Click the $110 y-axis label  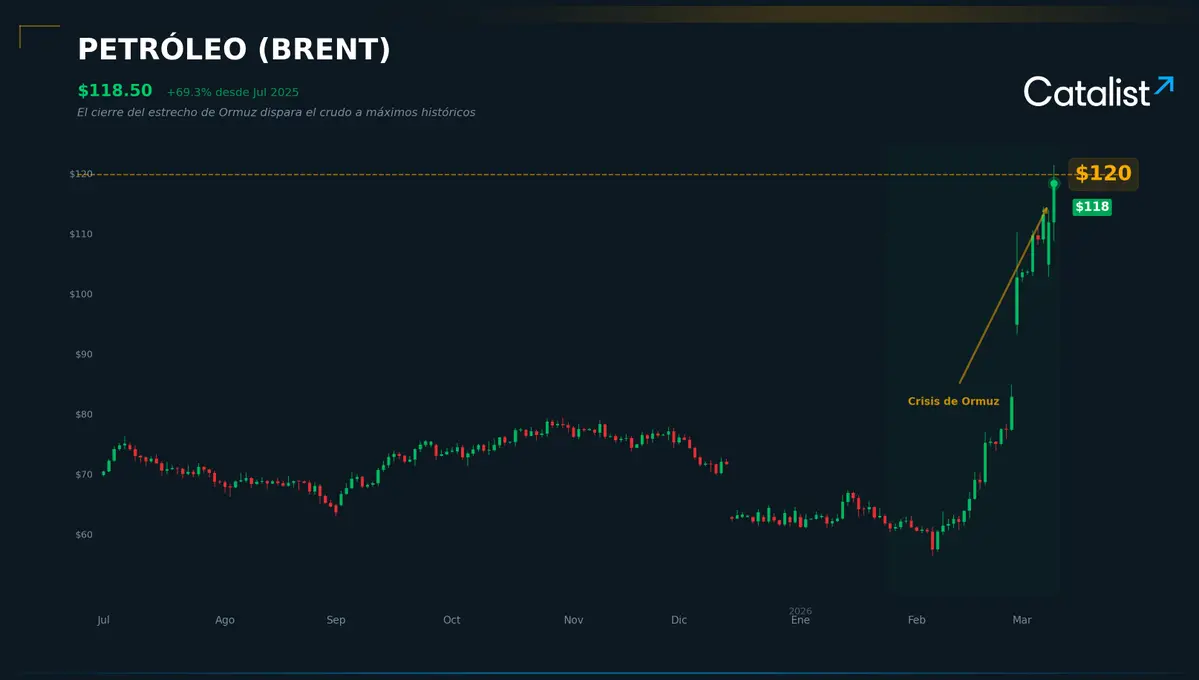pyautogui.click(x=81, y=234)
